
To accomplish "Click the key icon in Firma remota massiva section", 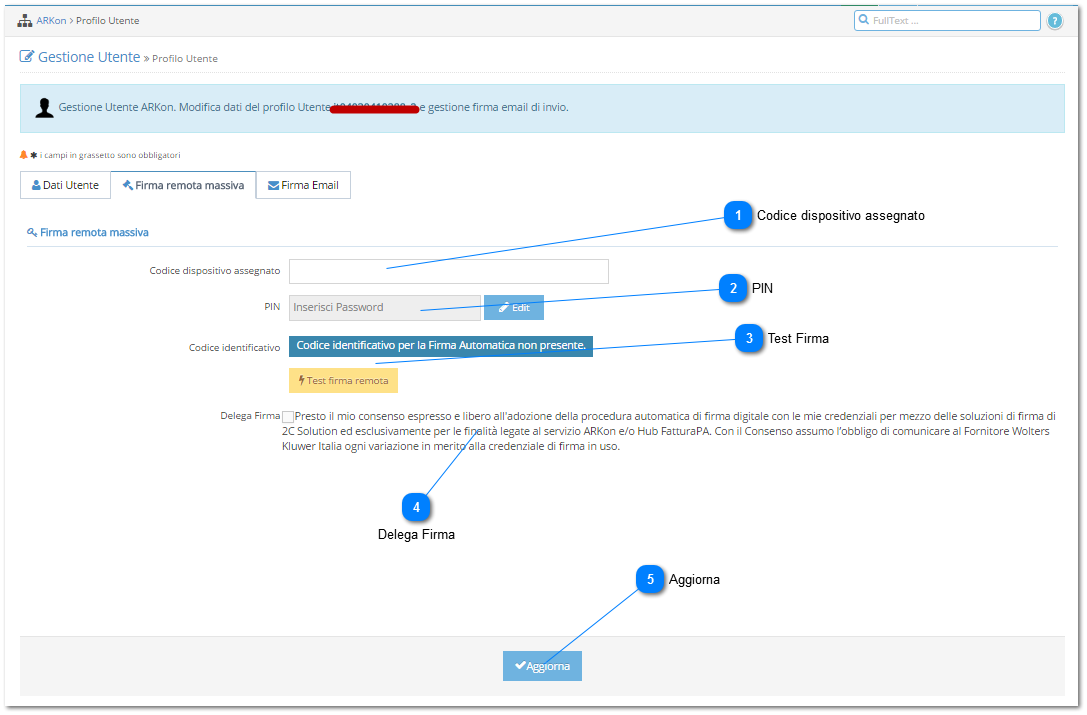I will 32,232.
